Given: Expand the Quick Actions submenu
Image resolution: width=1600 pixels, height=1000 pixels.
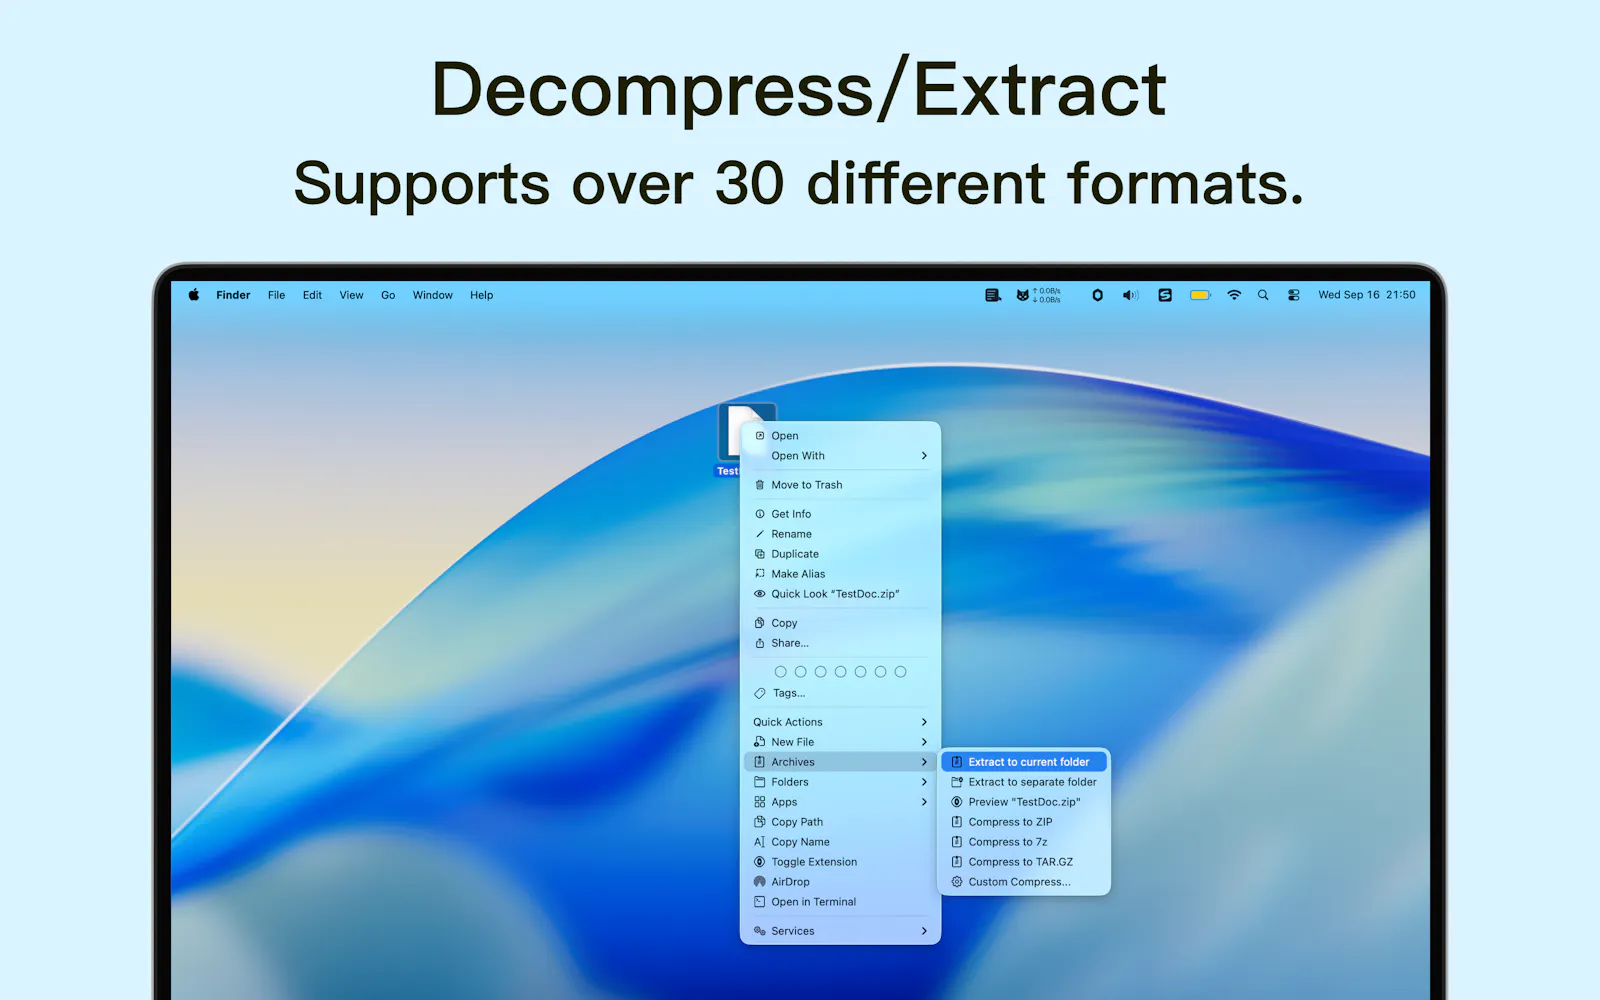Looking at the screenshot, I should (840, 722).
